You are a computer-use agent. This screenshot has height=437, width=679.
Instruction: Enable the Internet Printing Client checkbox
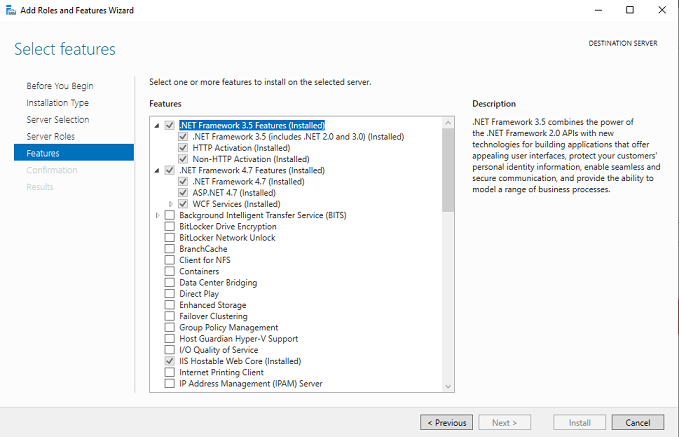point(169,372)
